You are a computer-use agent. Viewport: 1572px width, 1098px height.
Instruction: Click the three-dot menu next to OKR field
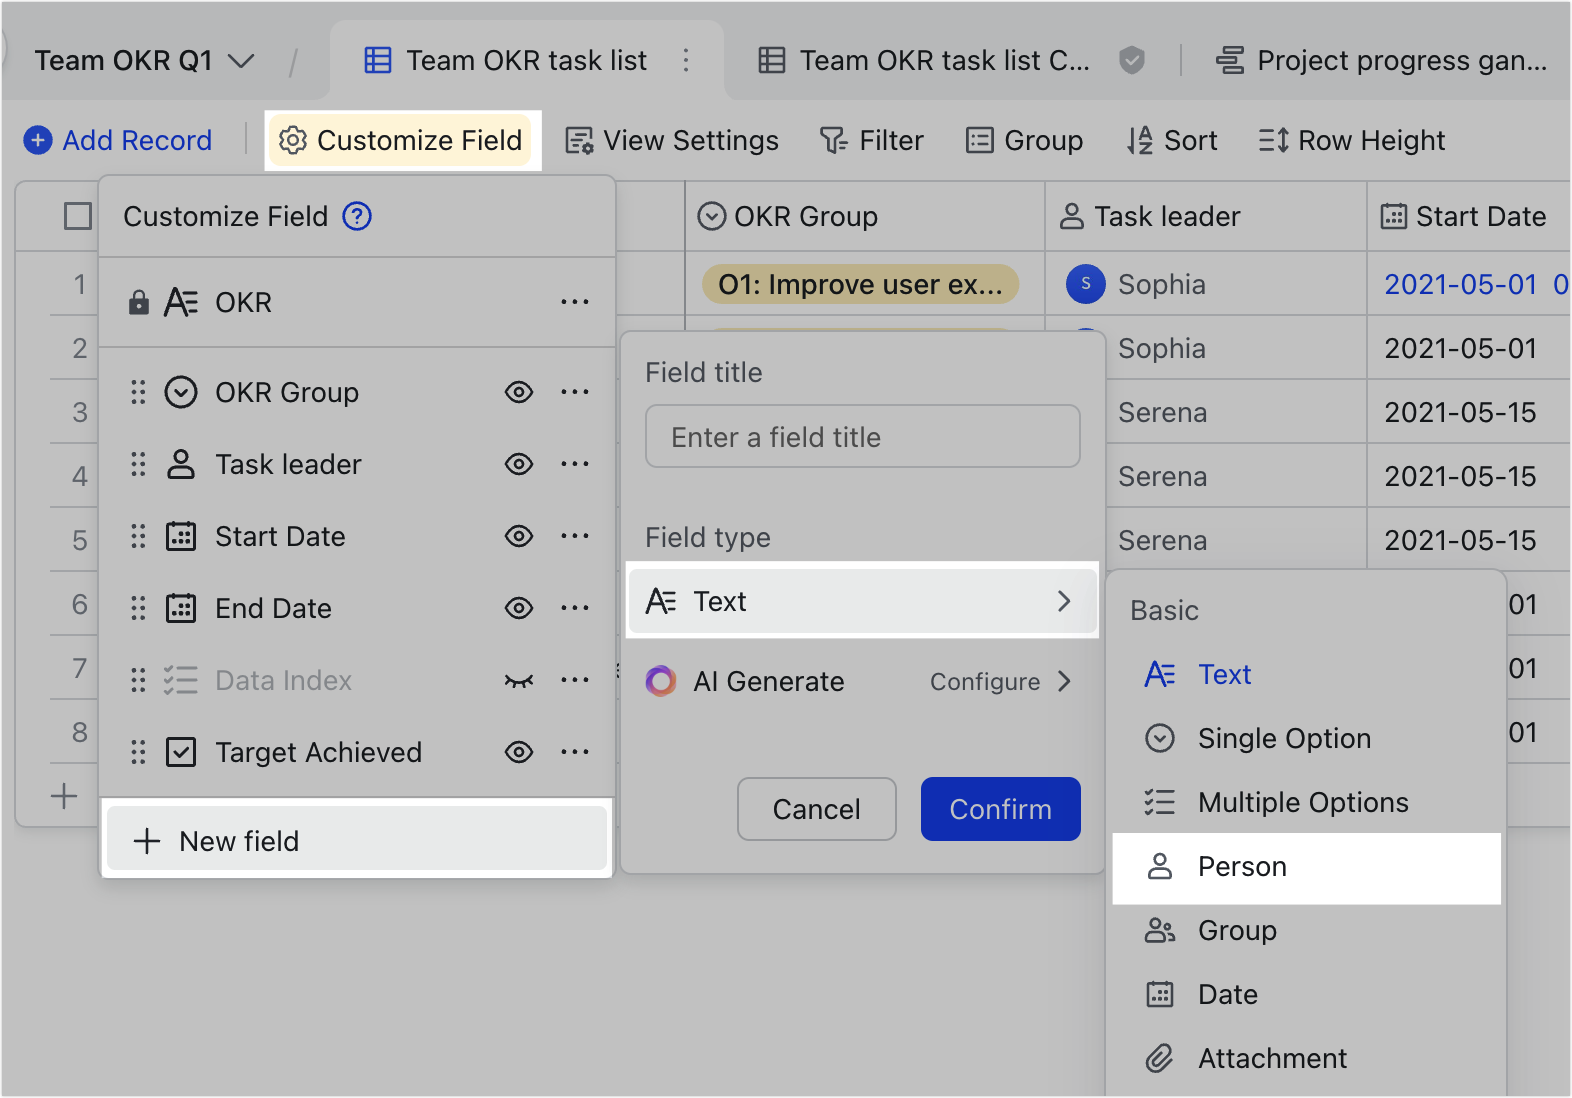(x=574, y=302)
